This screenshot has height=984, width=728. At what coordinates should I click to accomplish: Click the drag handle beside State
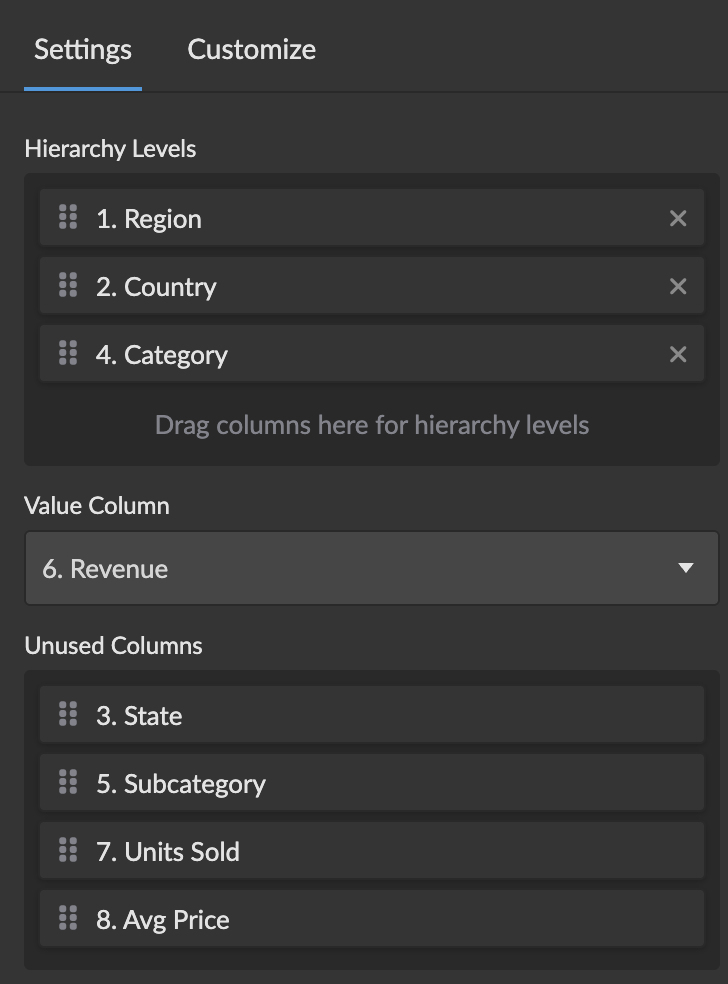68,715
